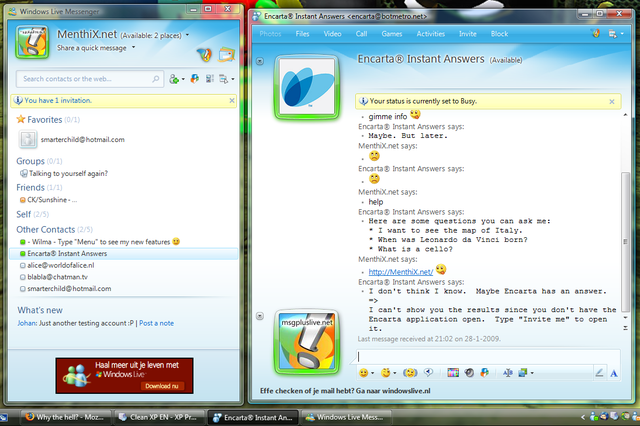640x426 pixels.
Task: Click the colorful grid icon in chat toolbar
Action: coord(453,373)
